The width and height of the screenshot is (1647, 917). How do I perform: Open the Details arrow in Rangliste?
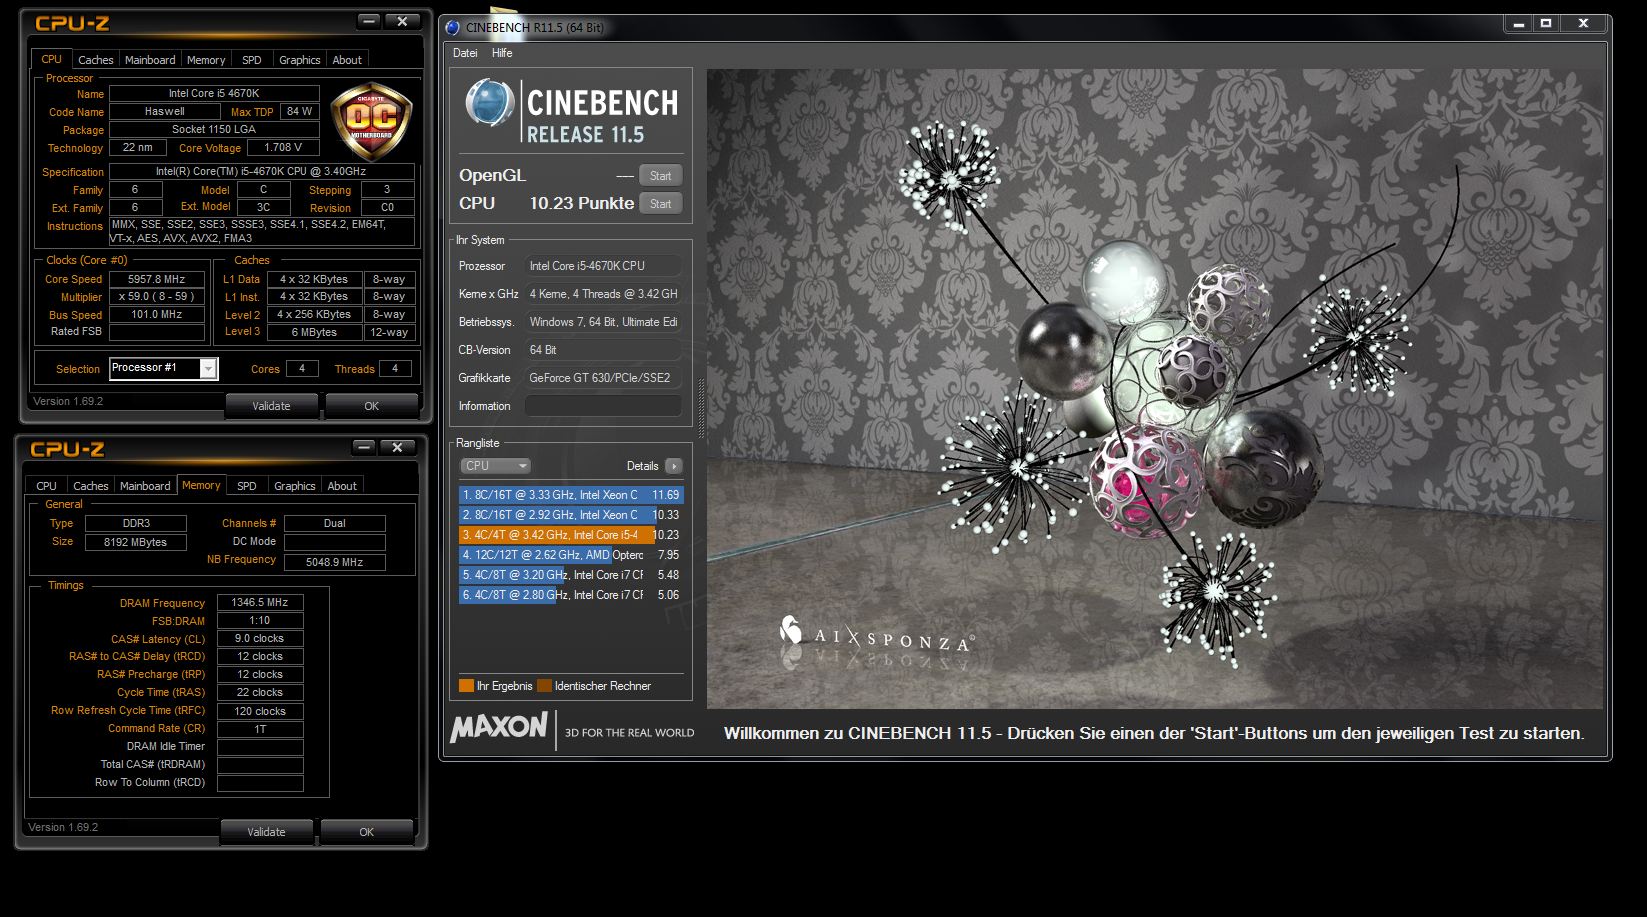pyautogui.click(x=674, y=466)
